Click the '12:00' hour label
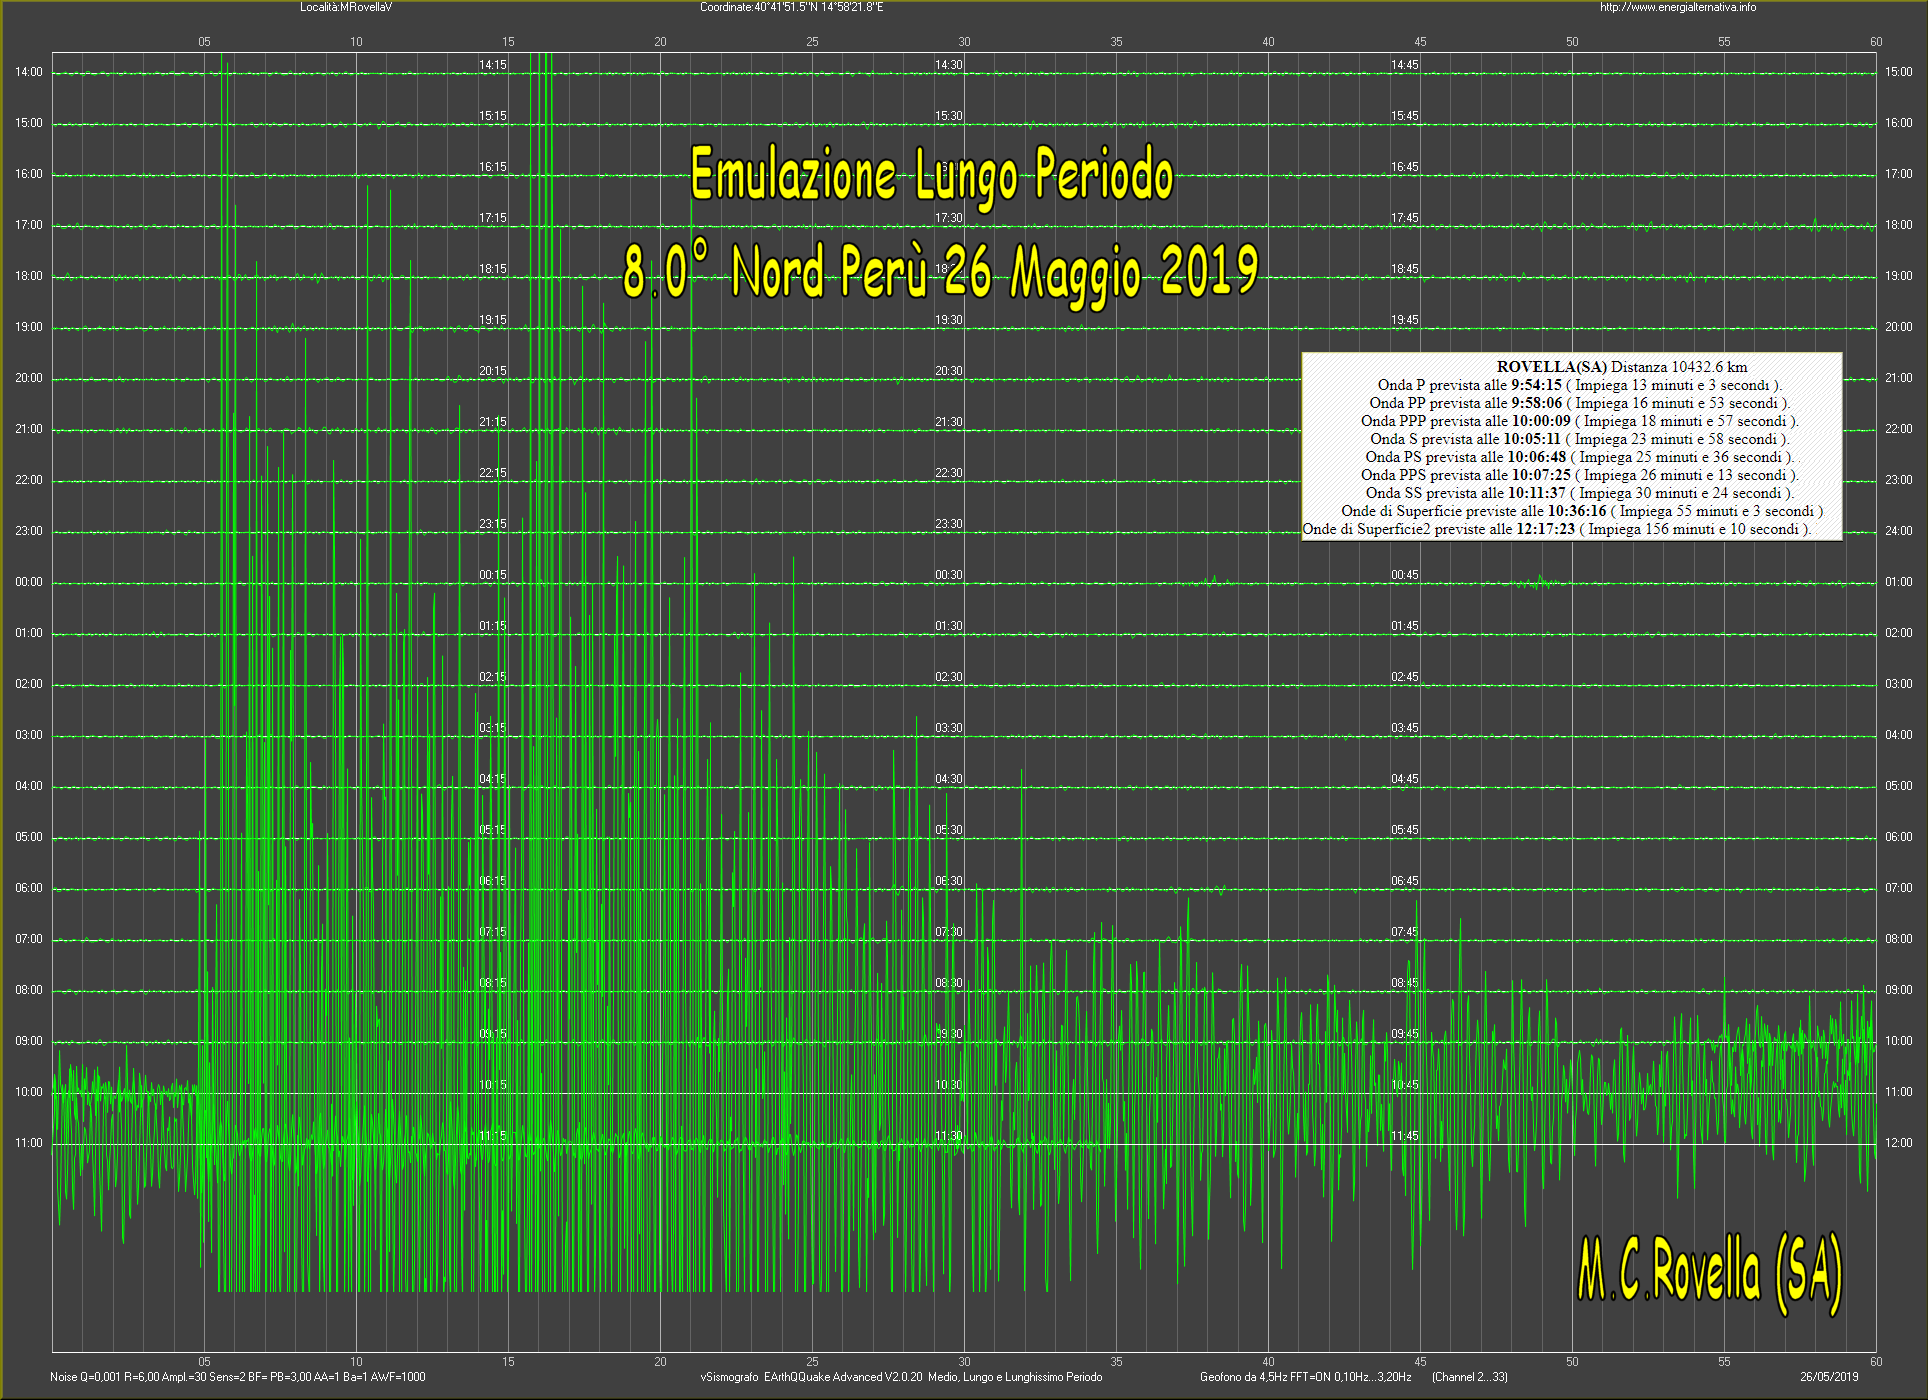The image size is (1928, 1400). 1898,1143
